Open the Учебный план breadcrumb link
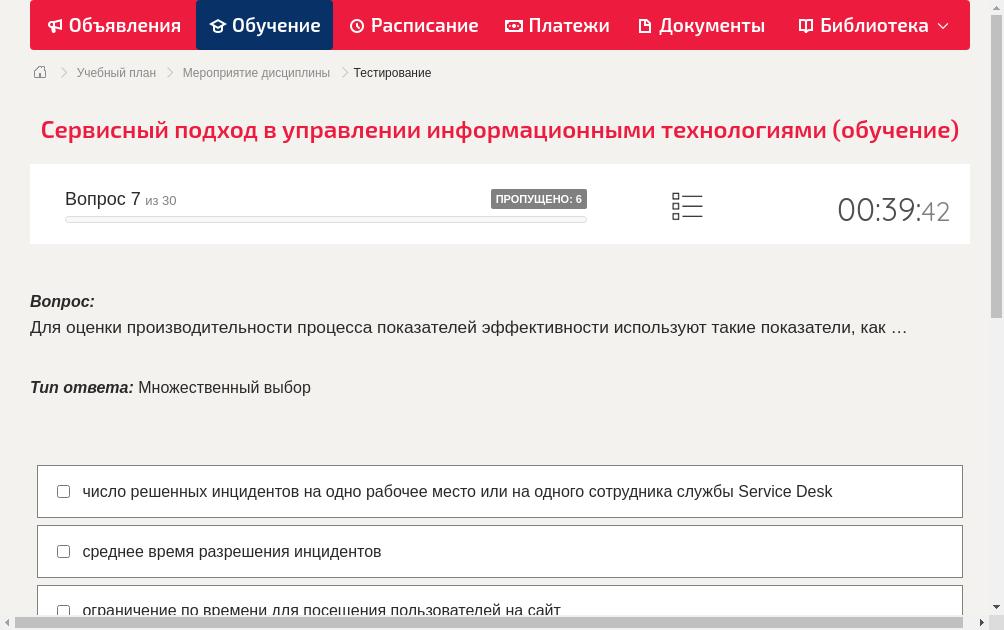Image resolution: width=1004 pixels, height=630 pixels. coord(117,72)
